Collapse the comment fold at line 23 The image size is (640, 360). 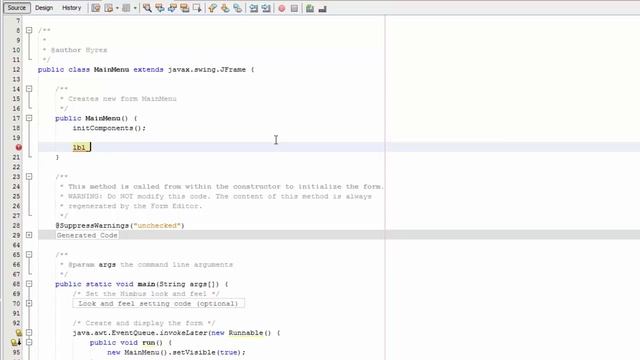(29, 176)
